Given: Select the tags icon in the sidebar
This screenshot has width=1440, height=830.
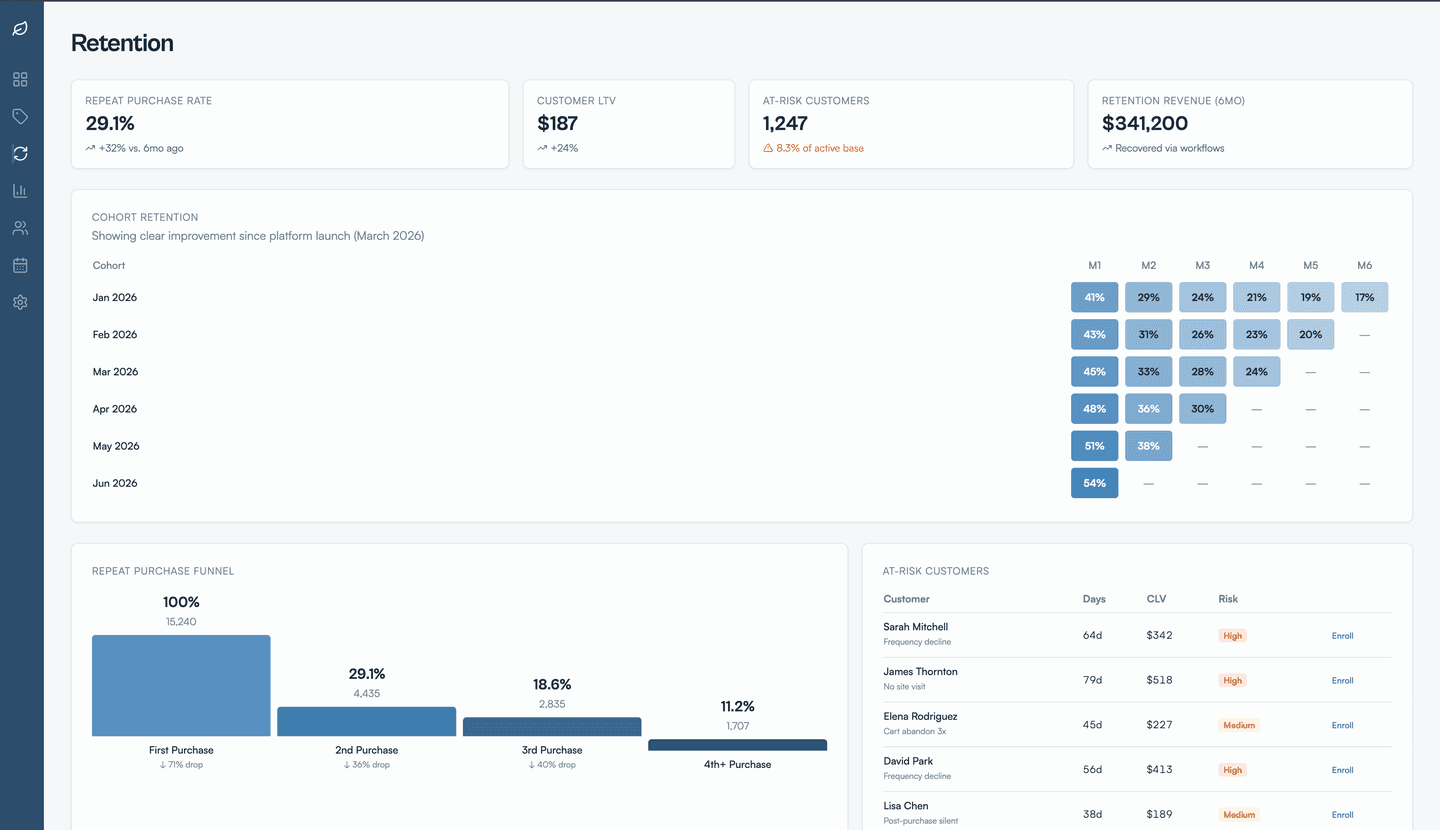Looking at the screenshot, I should [x=20, y=116].
